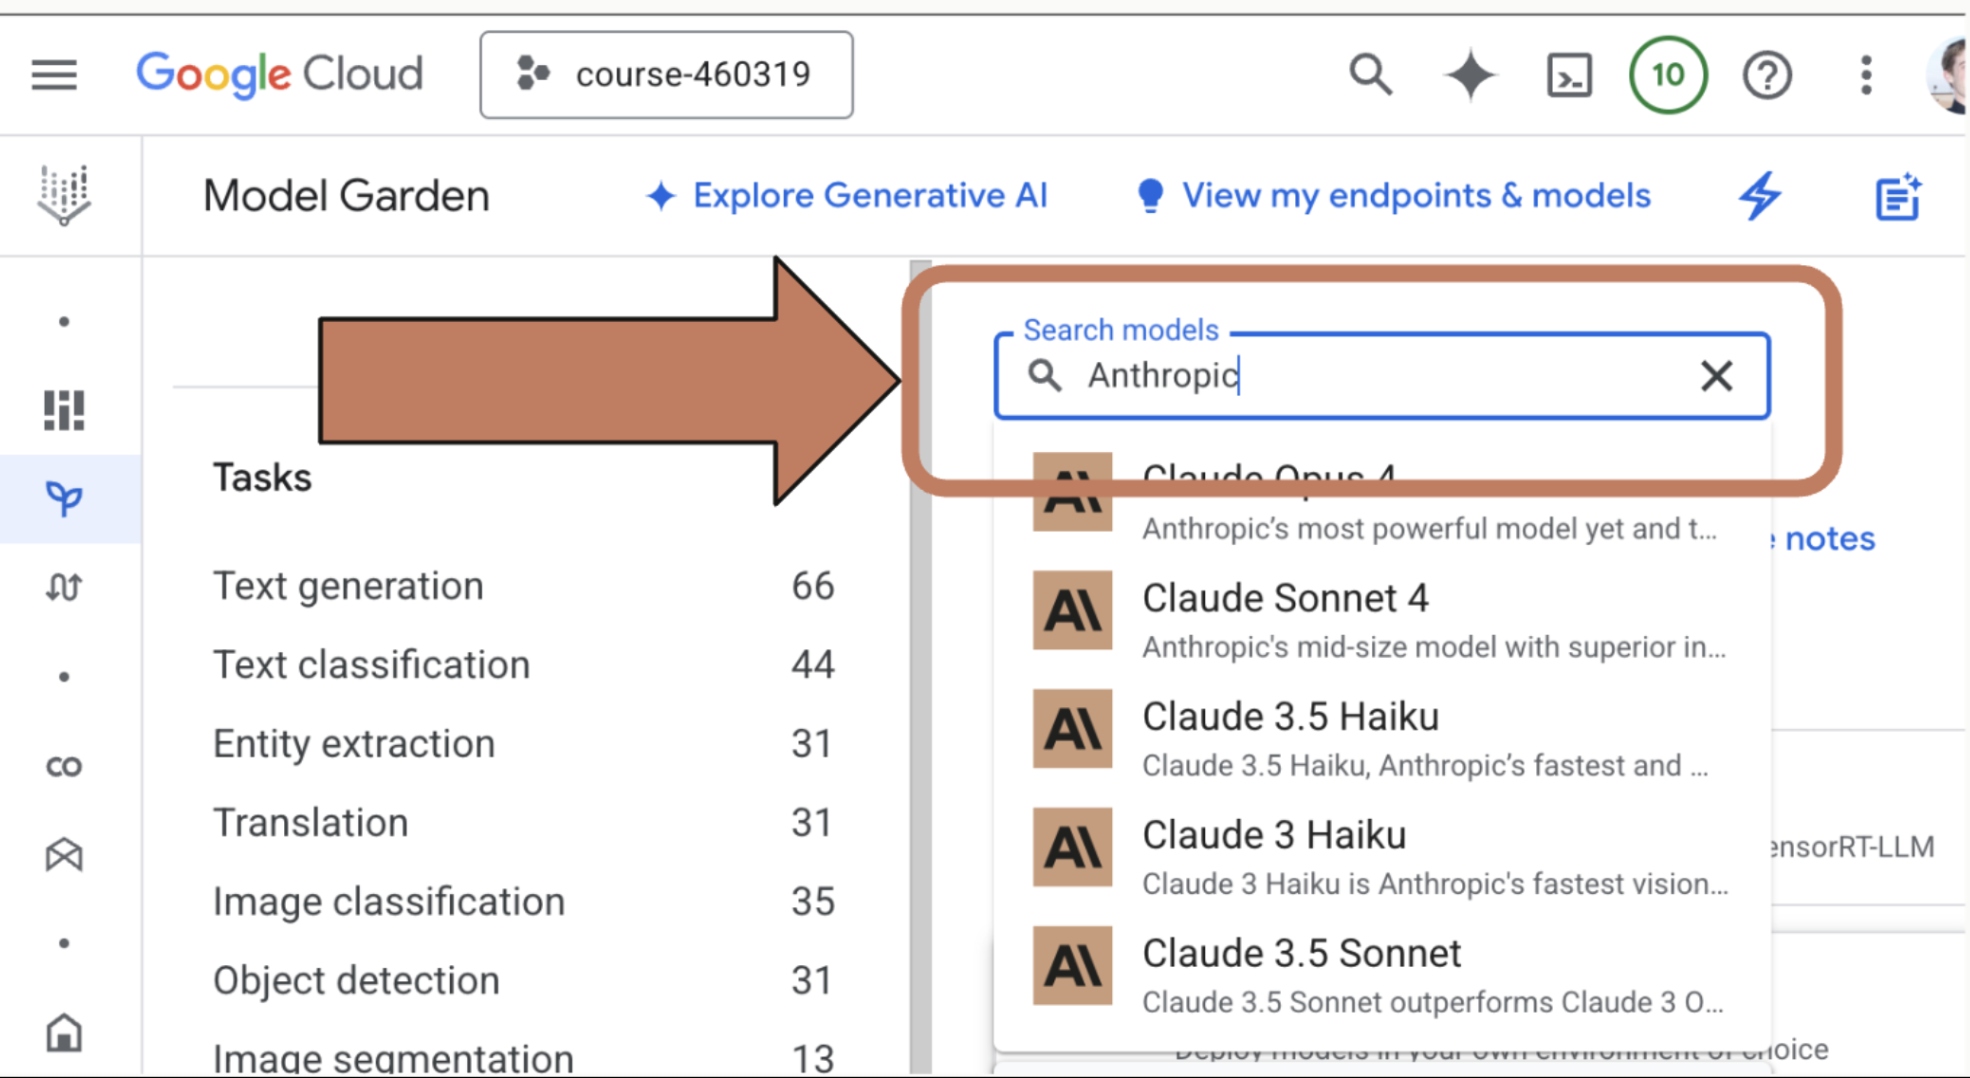Click the sidebar icon below the CO icon

coord(64,855)
